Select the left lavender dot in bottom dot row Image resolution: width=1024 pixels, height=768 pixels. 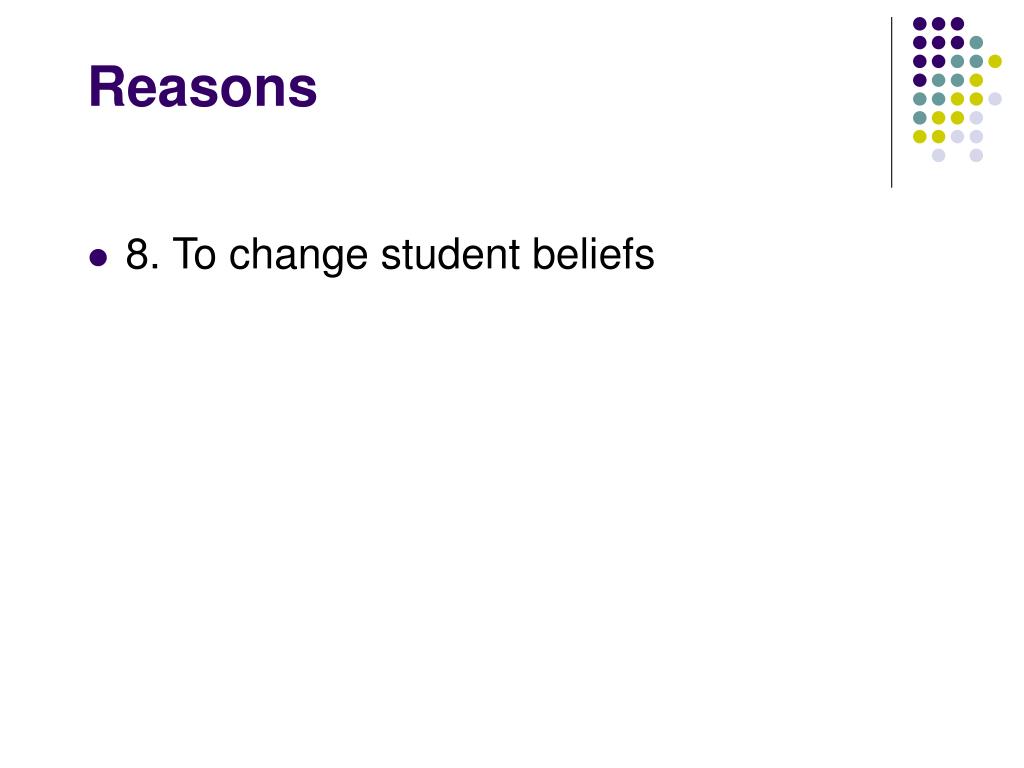(938, 155)
